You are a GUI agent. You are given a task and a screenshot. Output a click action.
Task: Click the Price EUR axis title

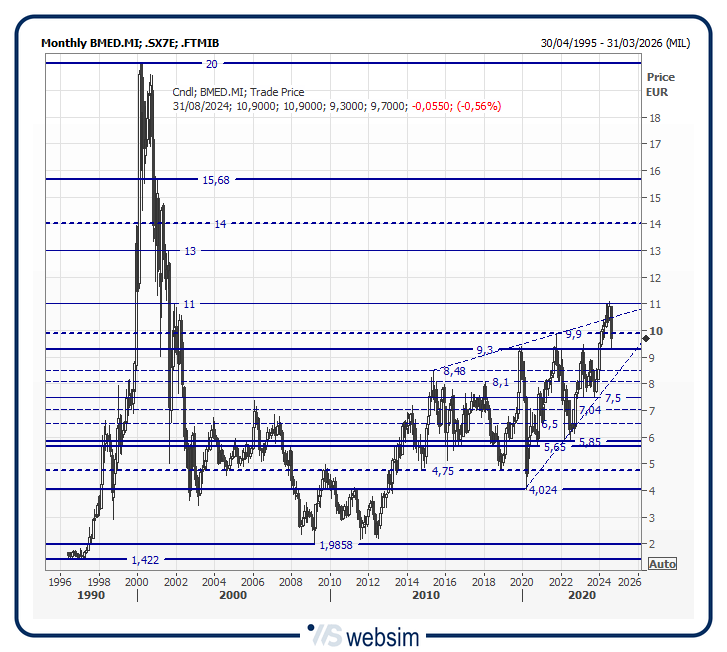[660, 84]
